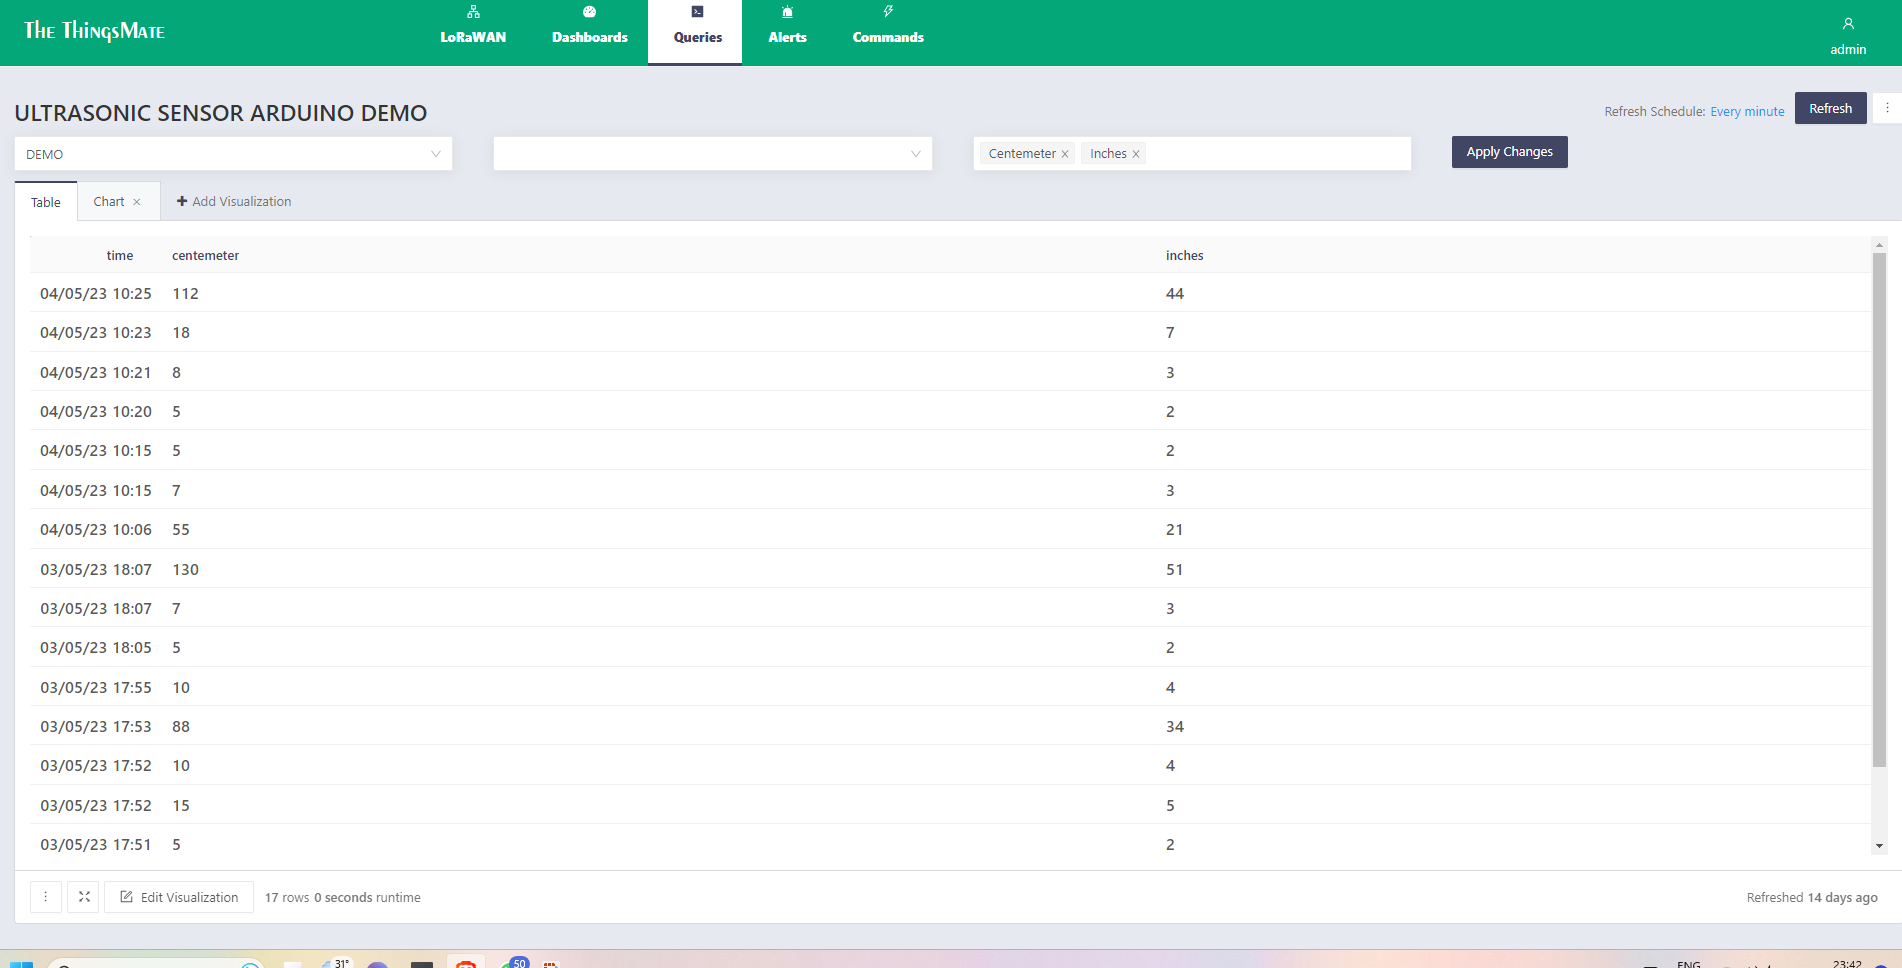Open the admin user profile icon

click(1847, 23)
